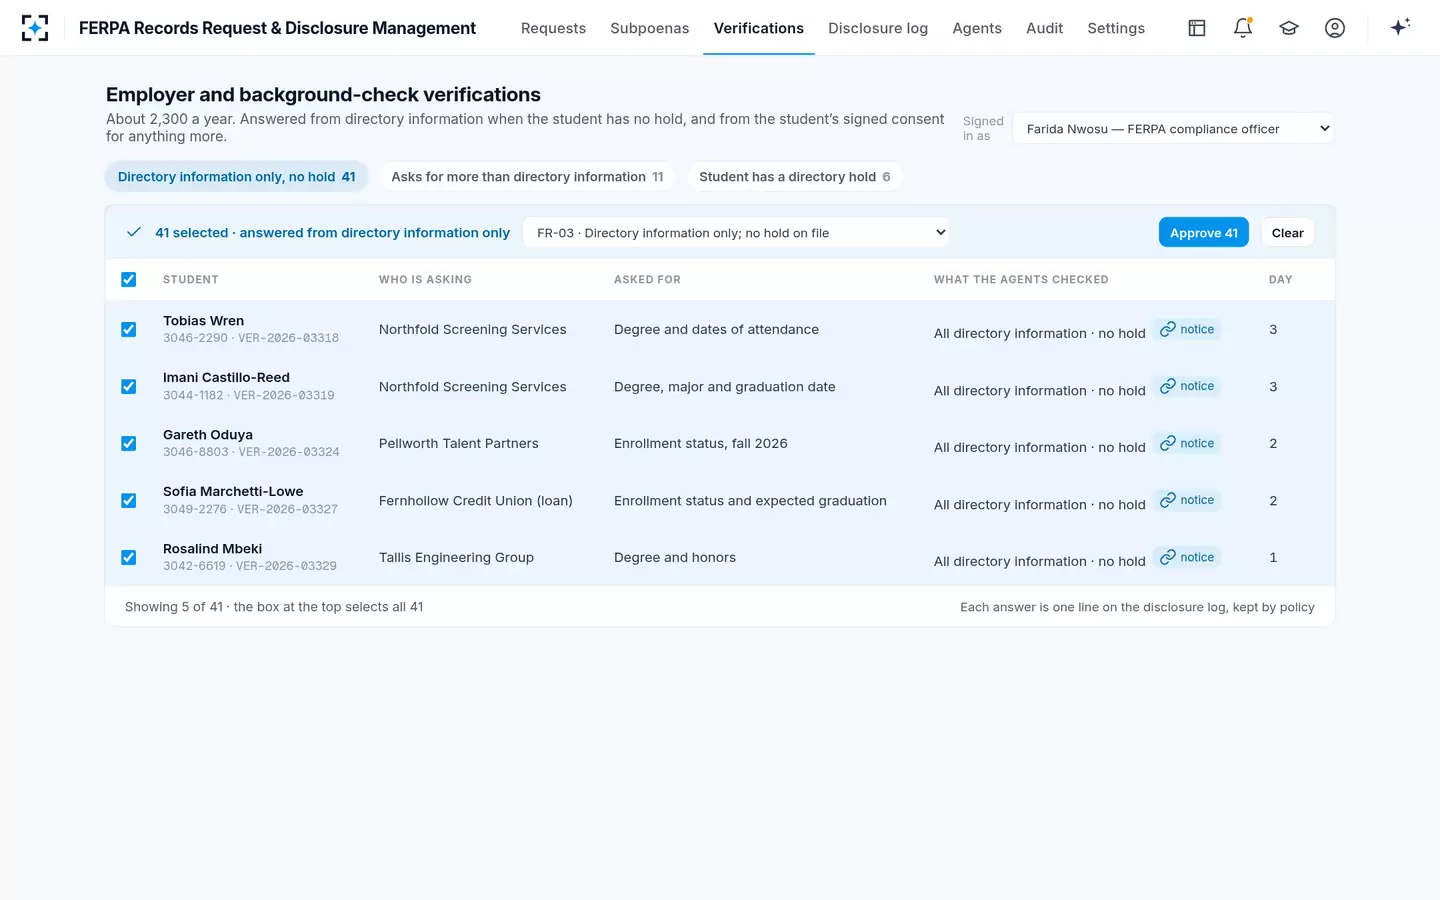Open the notice link for Imani Castillo-Reed
The image size is (1440, 900).
coord(1187,386)
